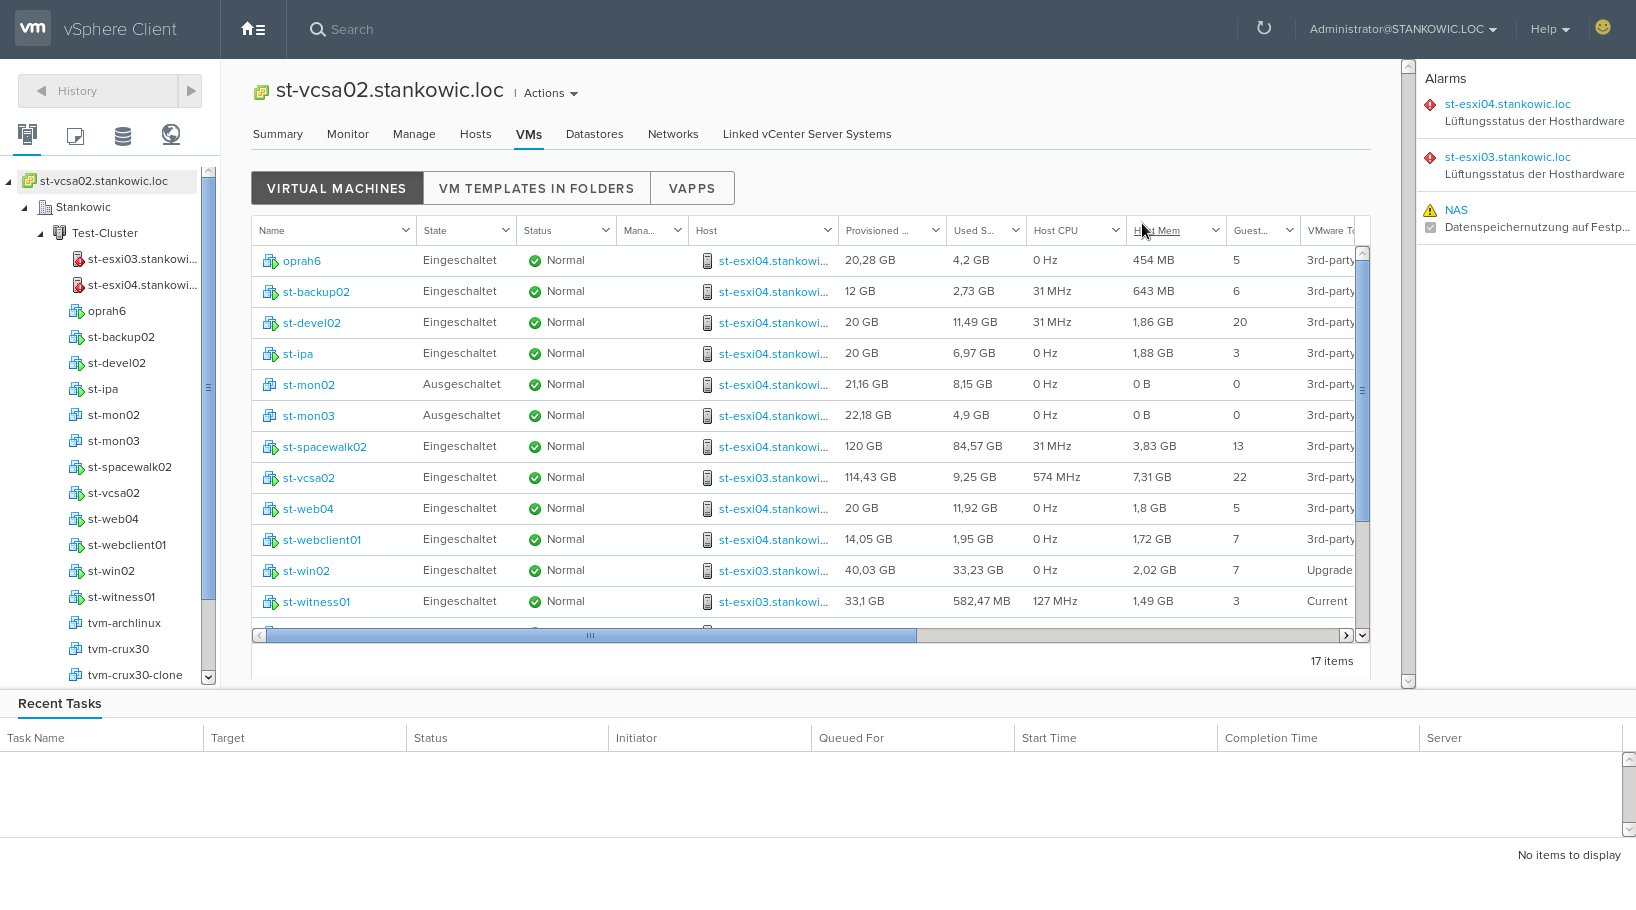Click vCenter icon beside page title
This screenshot has height=910, width=1636.
pyautogui.click(x=261, y=92)
